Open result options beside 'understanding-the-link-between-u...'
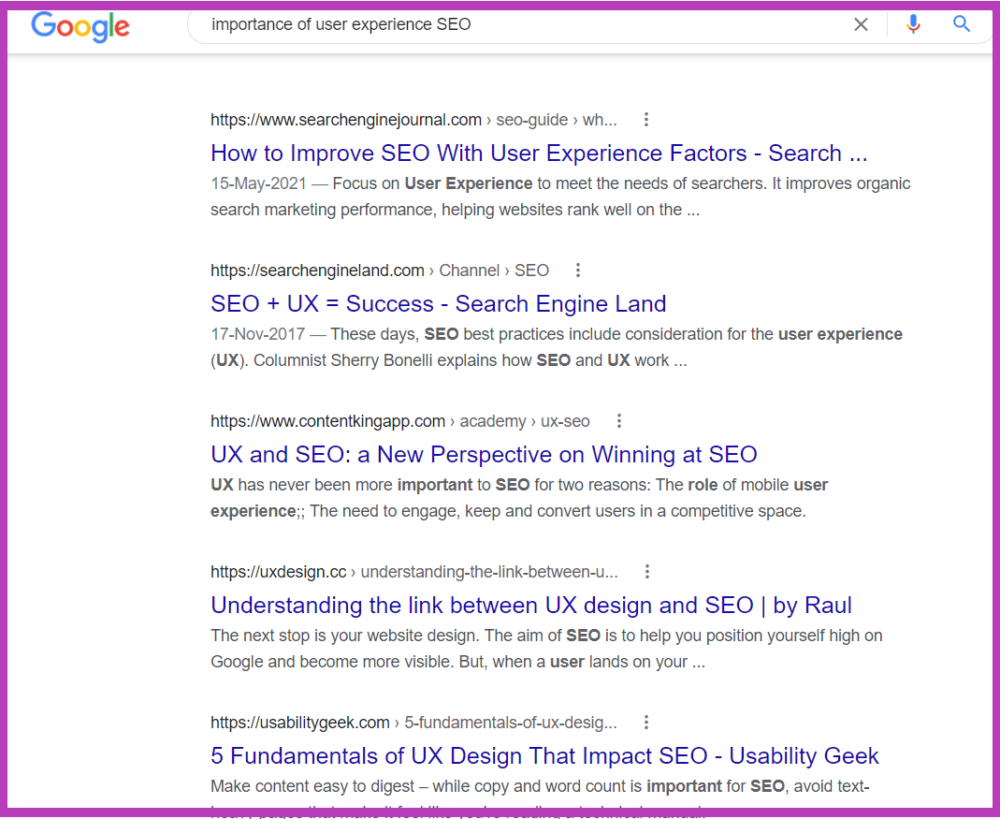1000x819 pixels. tap(648, 571)
